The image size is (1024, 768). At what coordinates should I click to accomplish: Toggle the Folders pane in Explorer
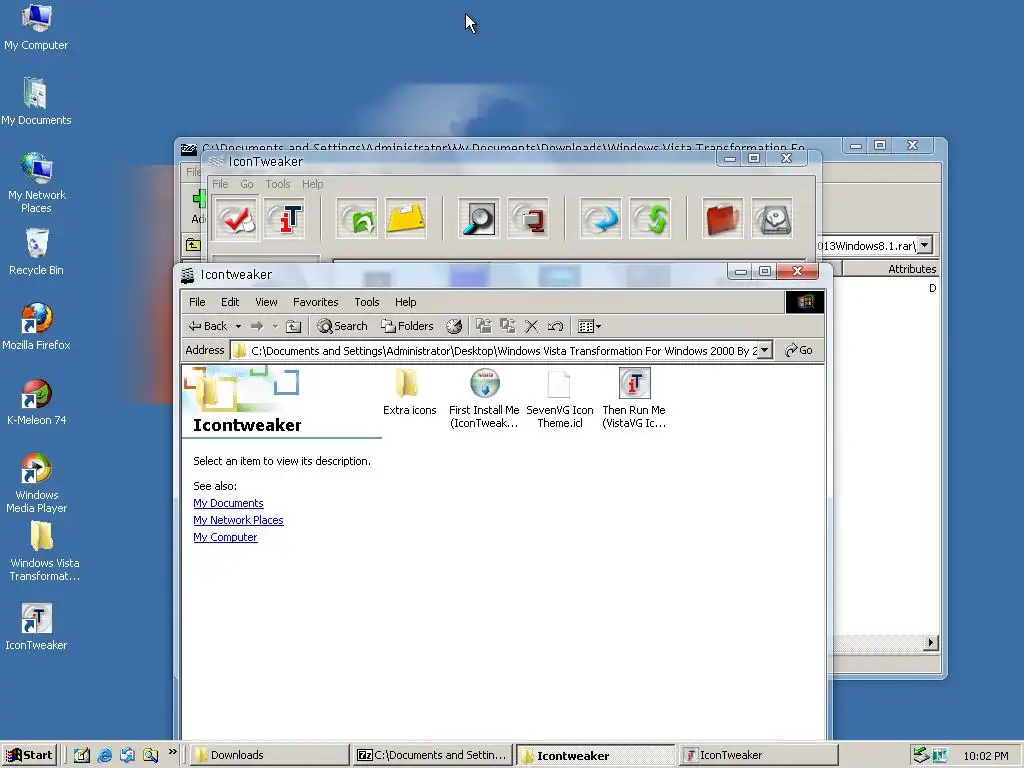408,326
